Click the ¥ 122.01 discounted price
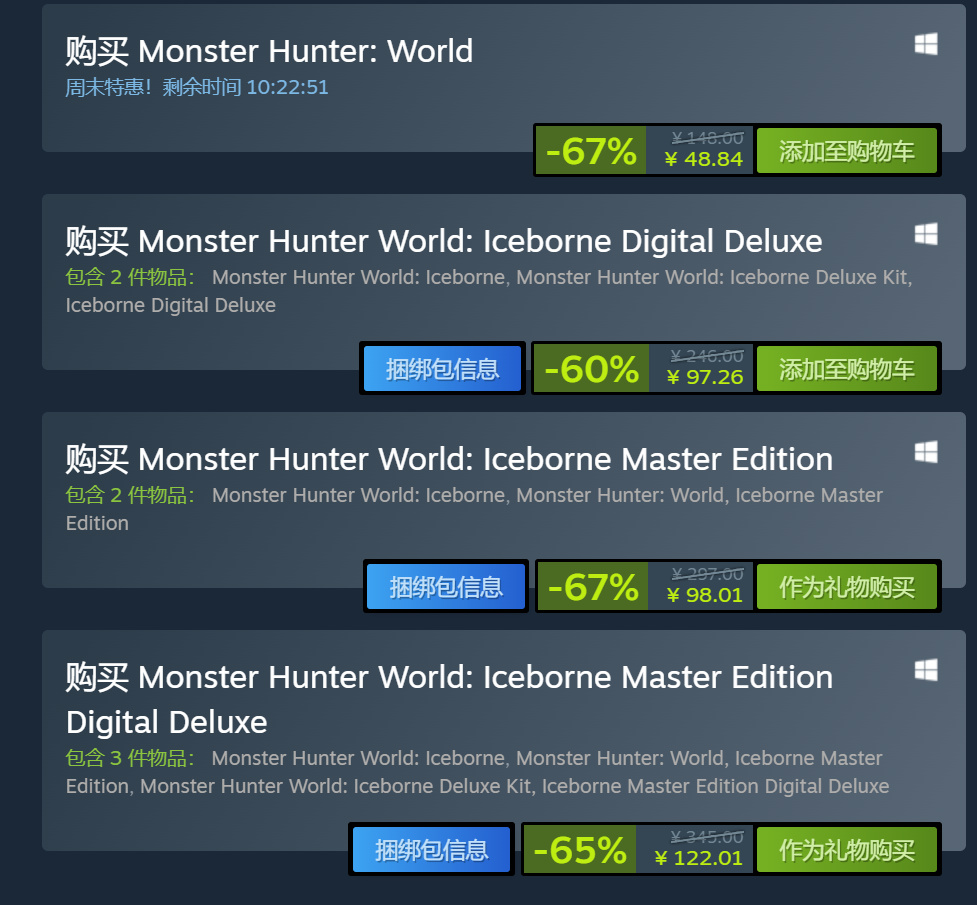 tap(698, 858)
